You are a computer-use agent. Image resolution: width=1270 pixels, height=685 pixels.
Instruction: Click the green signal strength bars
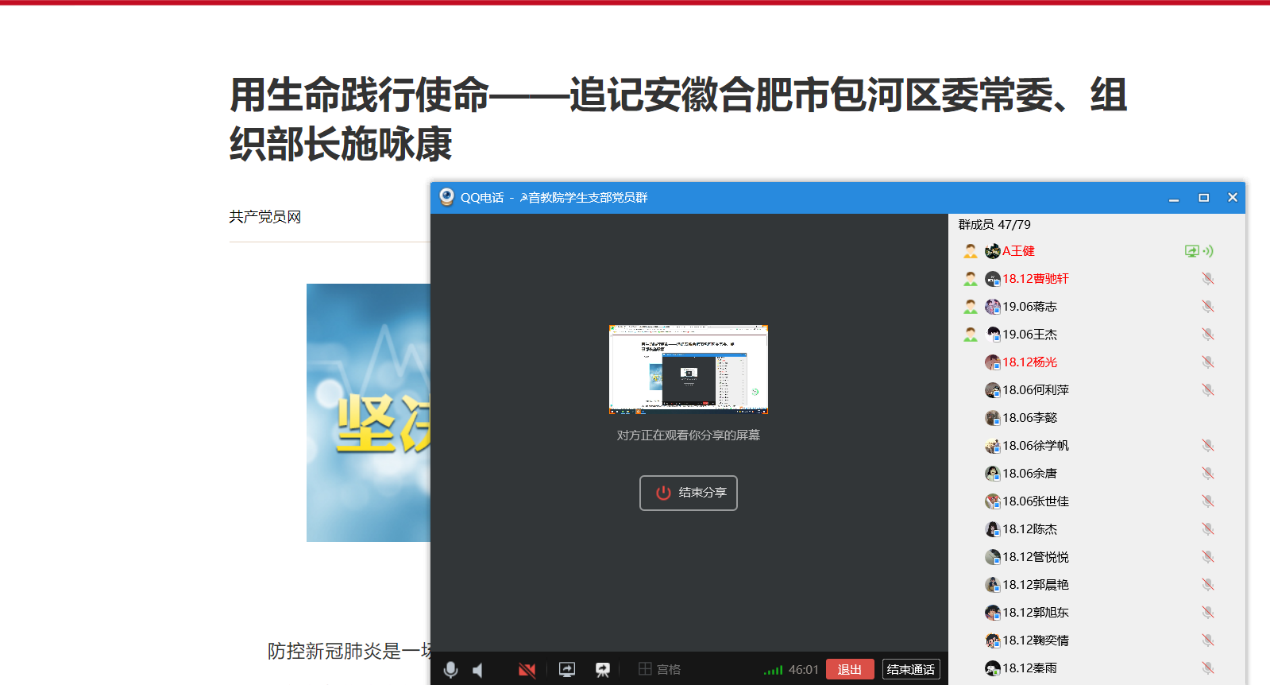tap(773, 670)
